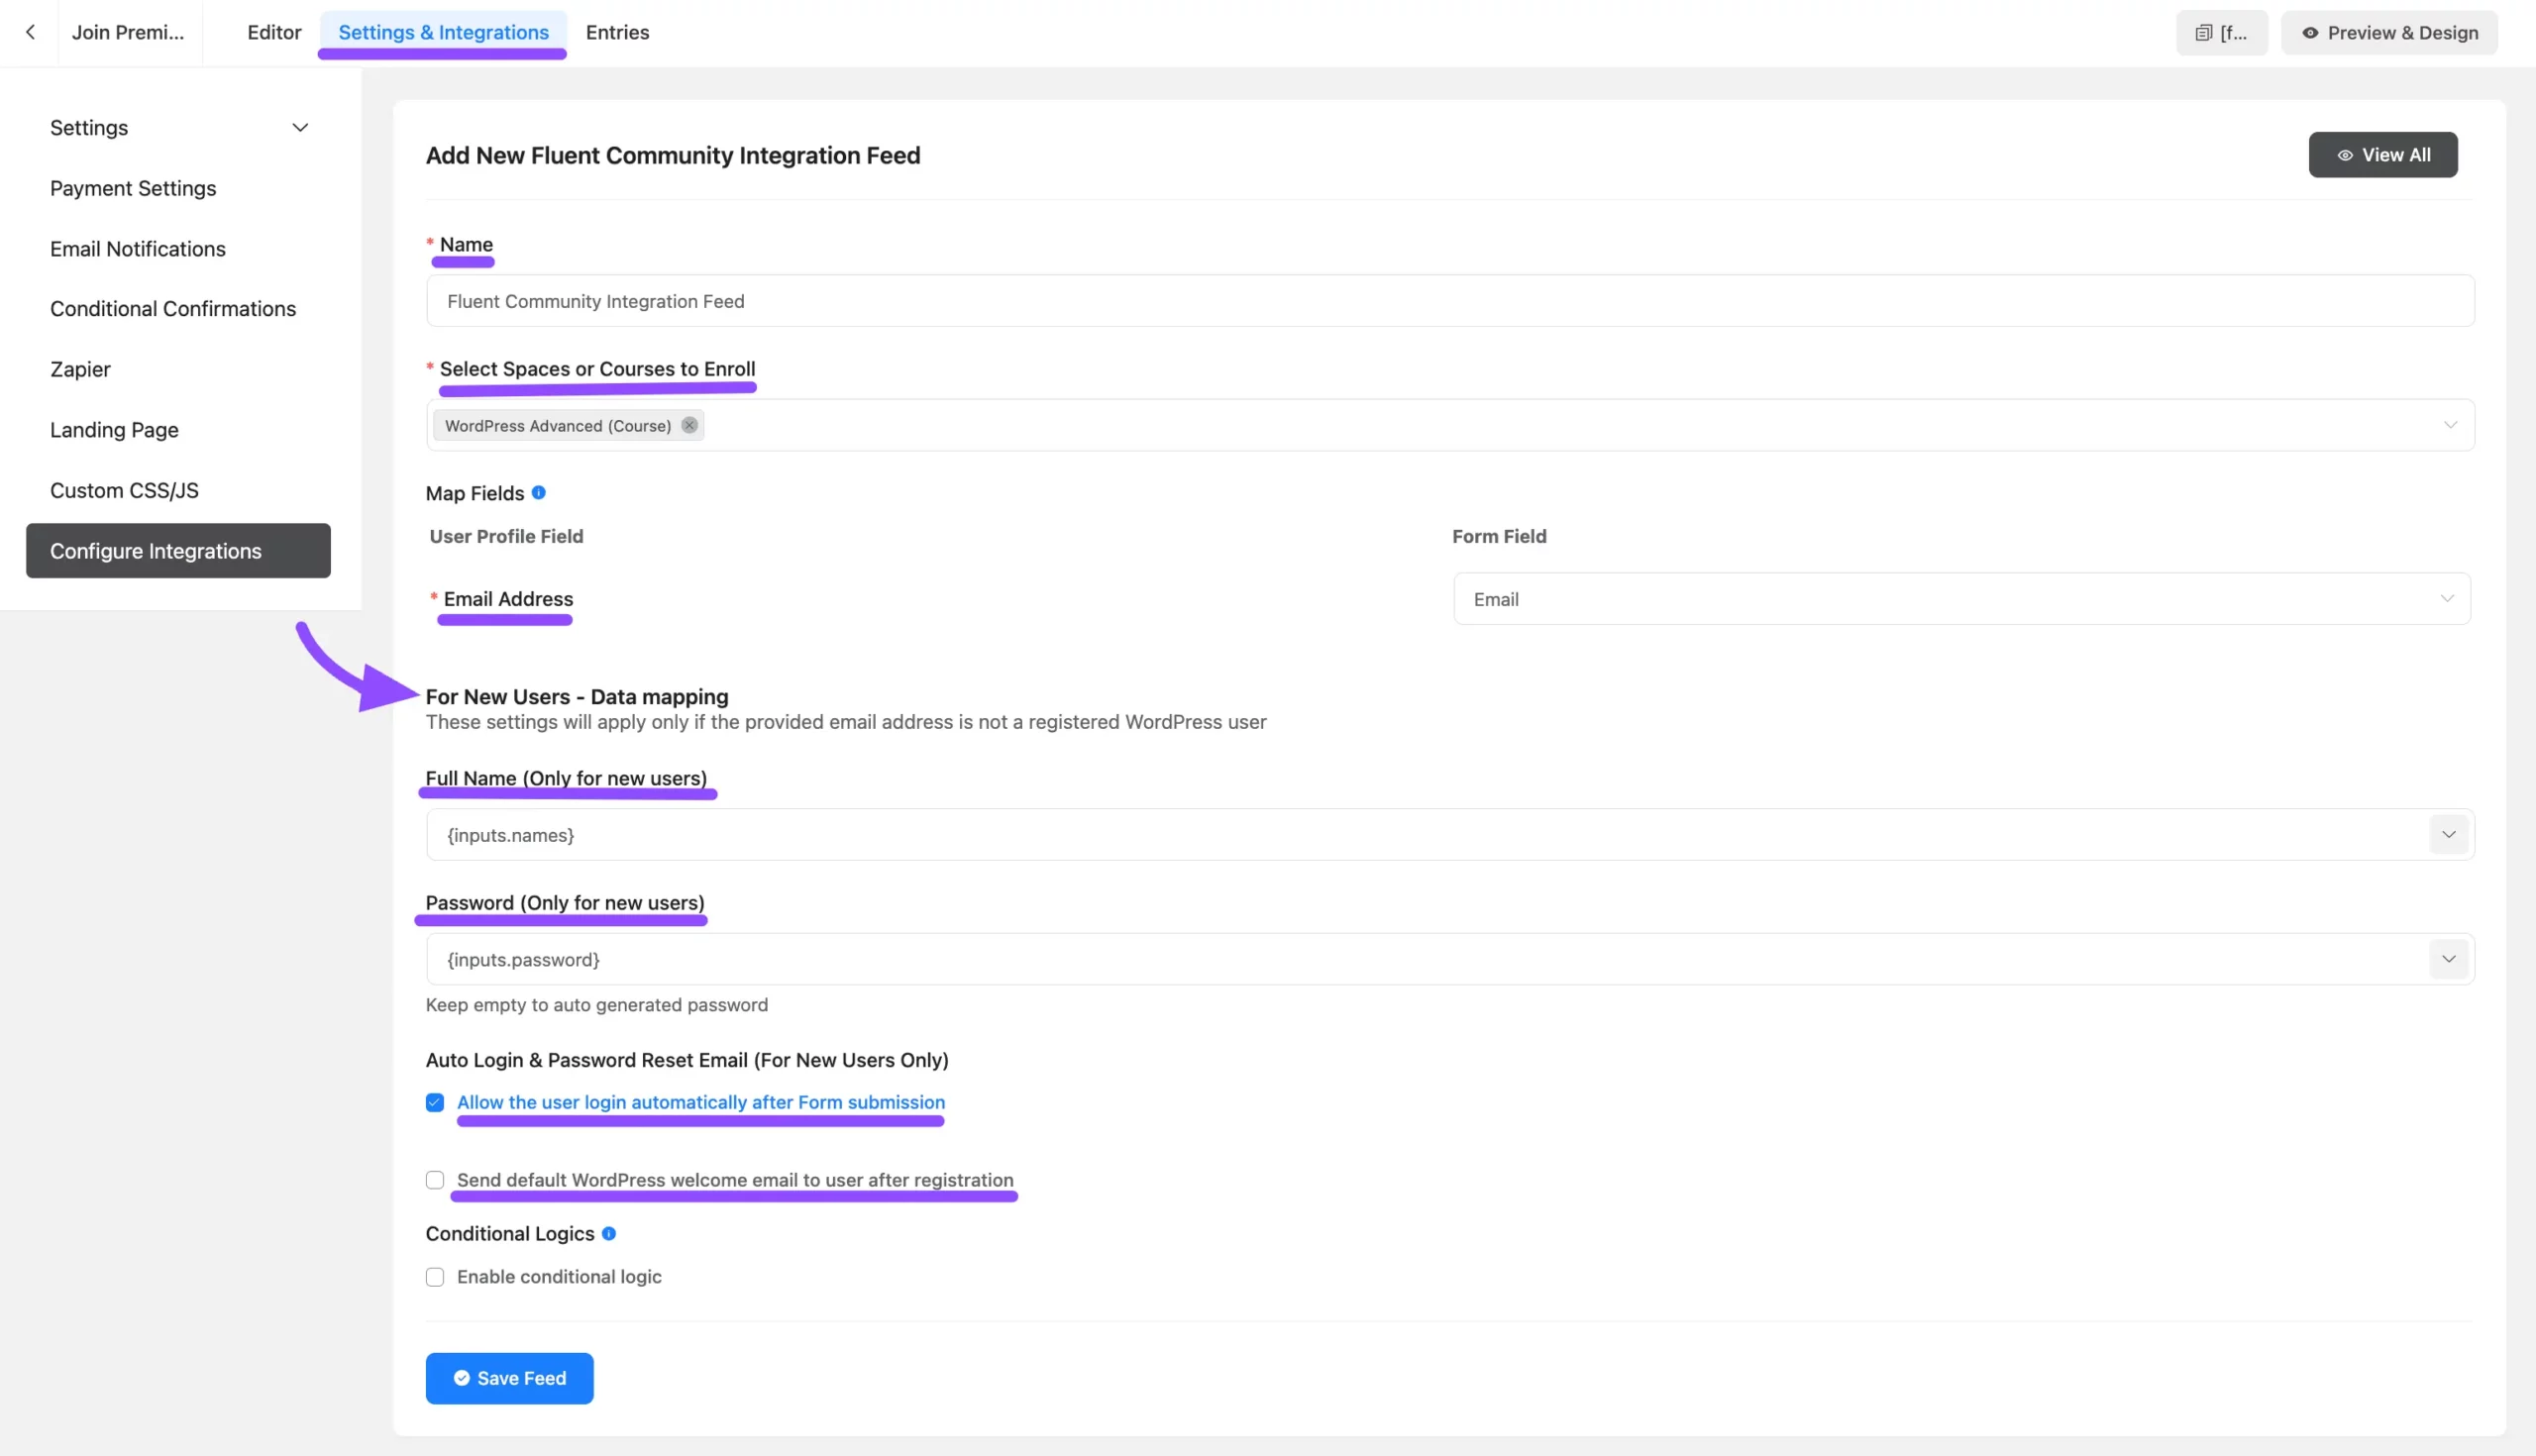Click the View All button
The height and width of the screenshot is (1456, 2536).
click(2382, 155)
